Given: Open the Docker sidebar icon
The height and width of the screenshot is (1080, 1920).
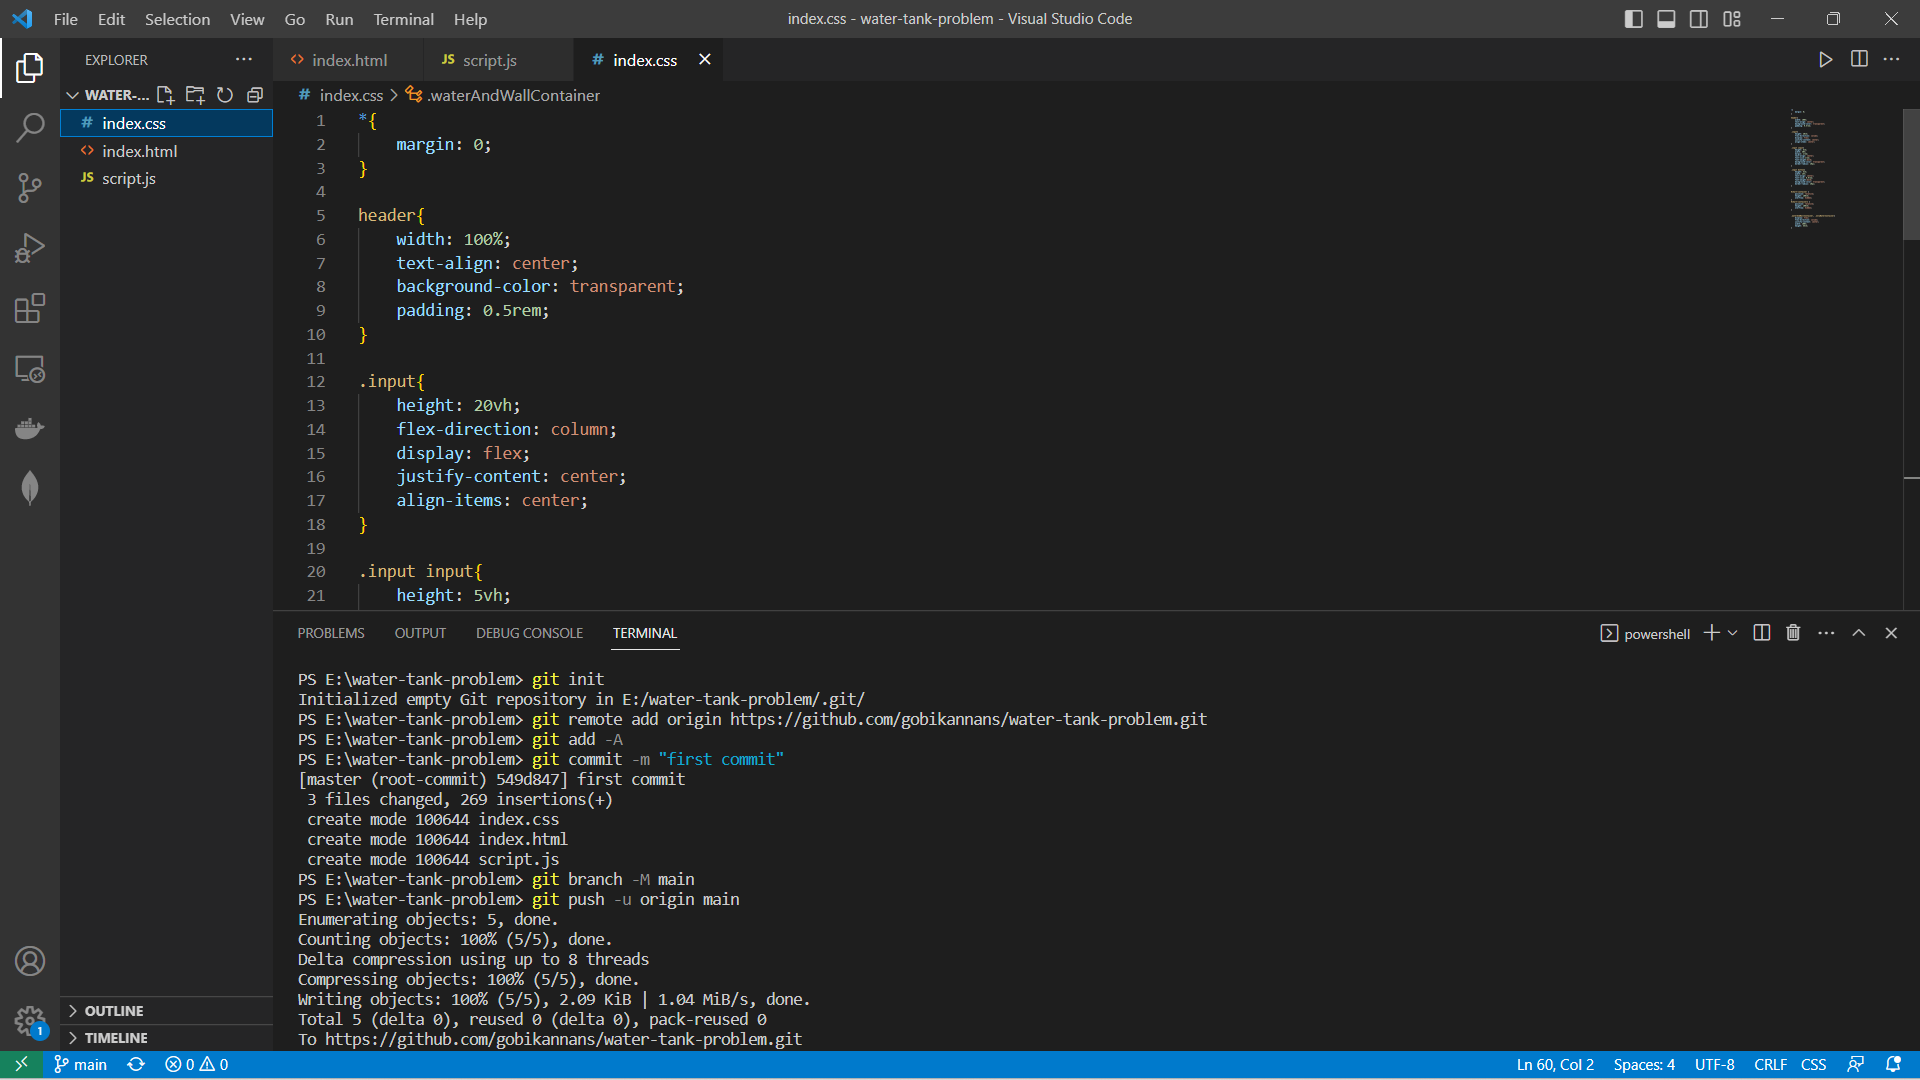Looking at the screenshot, I should pos(30,429).
